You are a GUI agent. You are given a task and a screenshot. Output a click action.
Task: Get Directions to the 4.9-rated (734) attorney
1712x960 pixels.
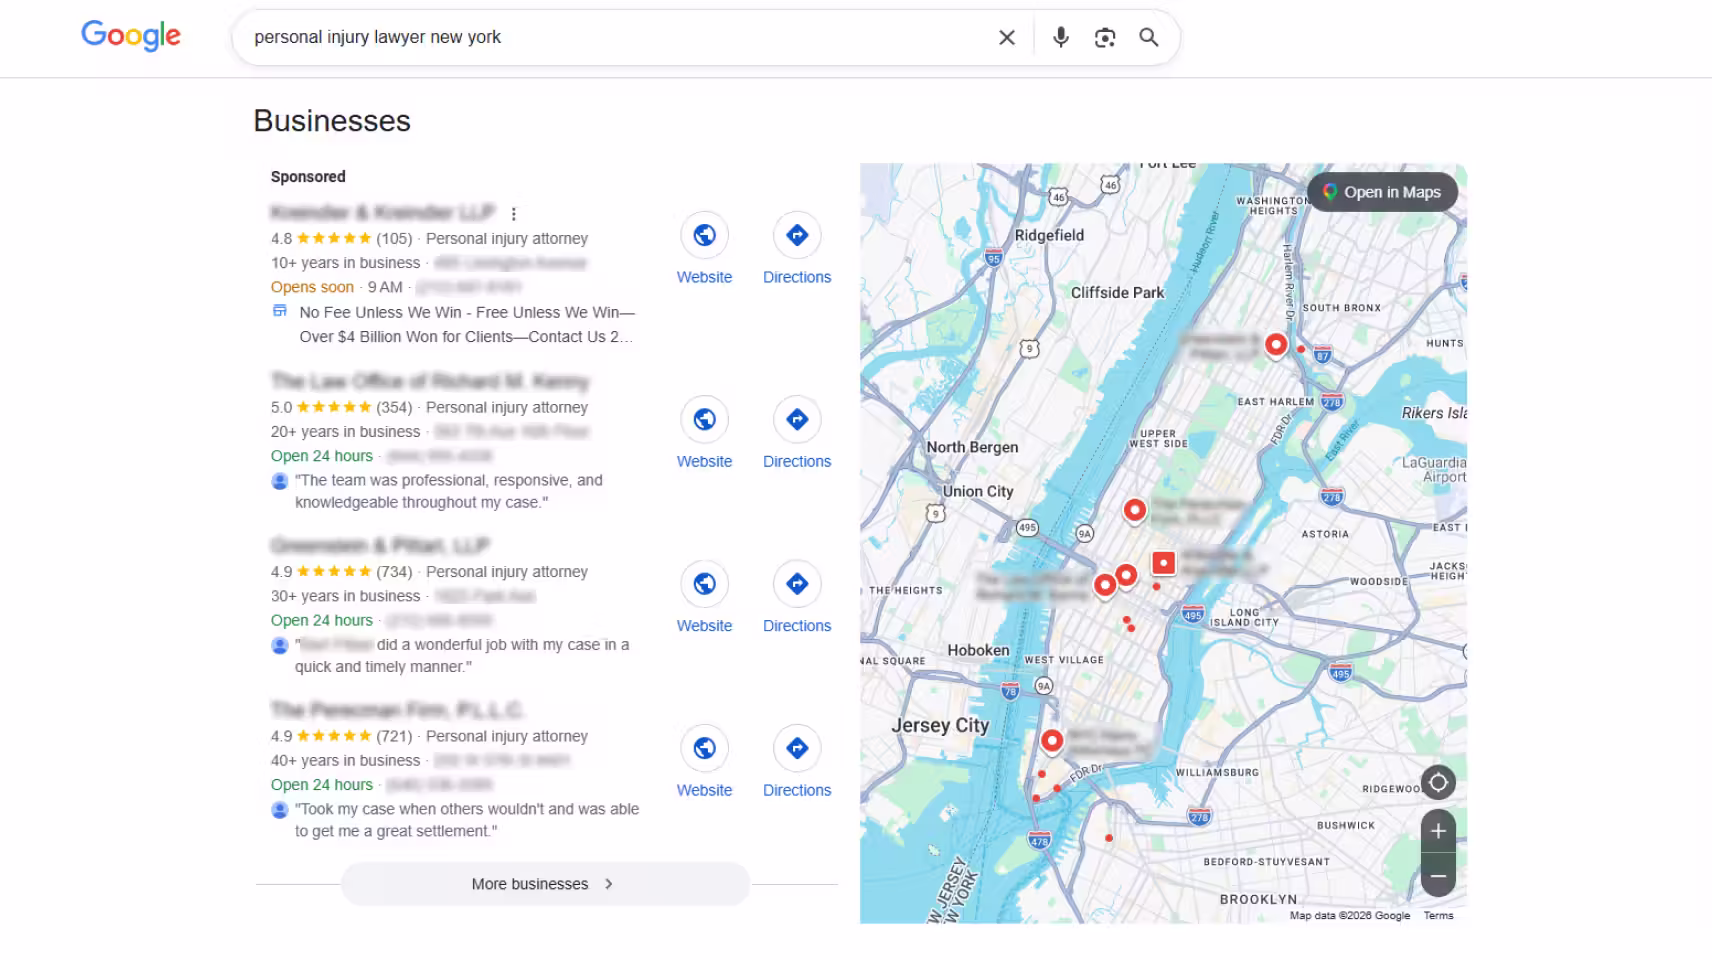(797, 597)
